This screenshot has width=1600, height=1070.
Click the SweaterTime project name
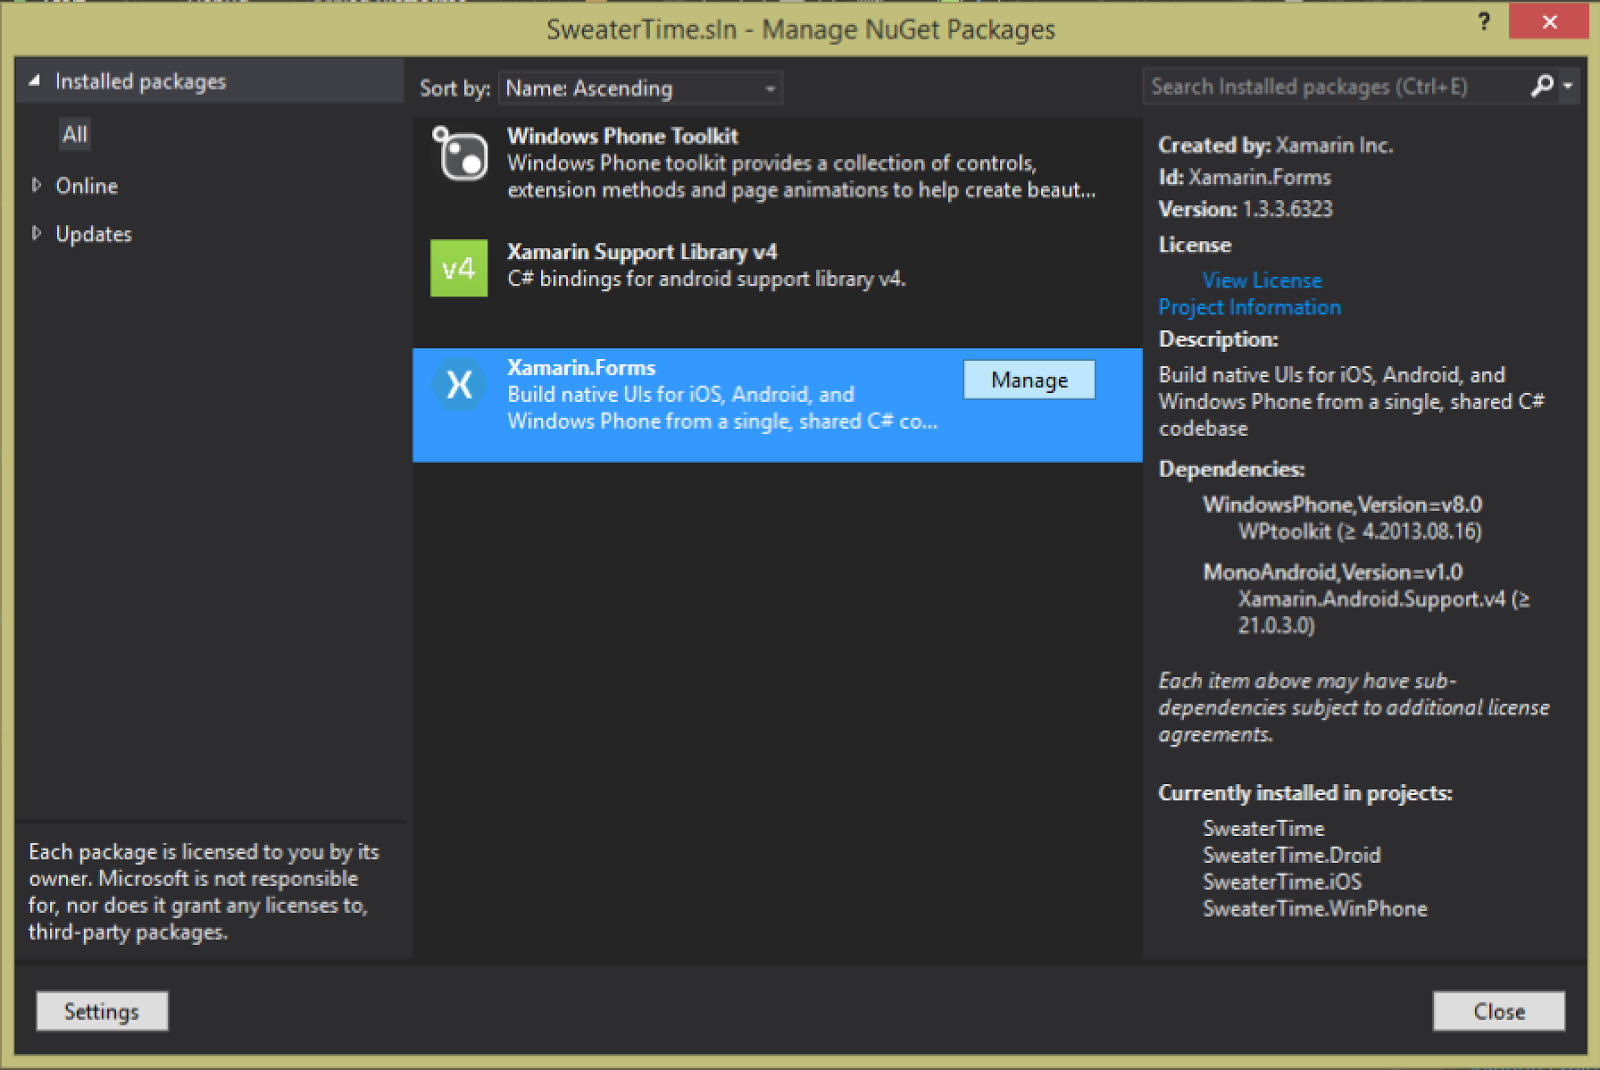(x=1263, y=828)
